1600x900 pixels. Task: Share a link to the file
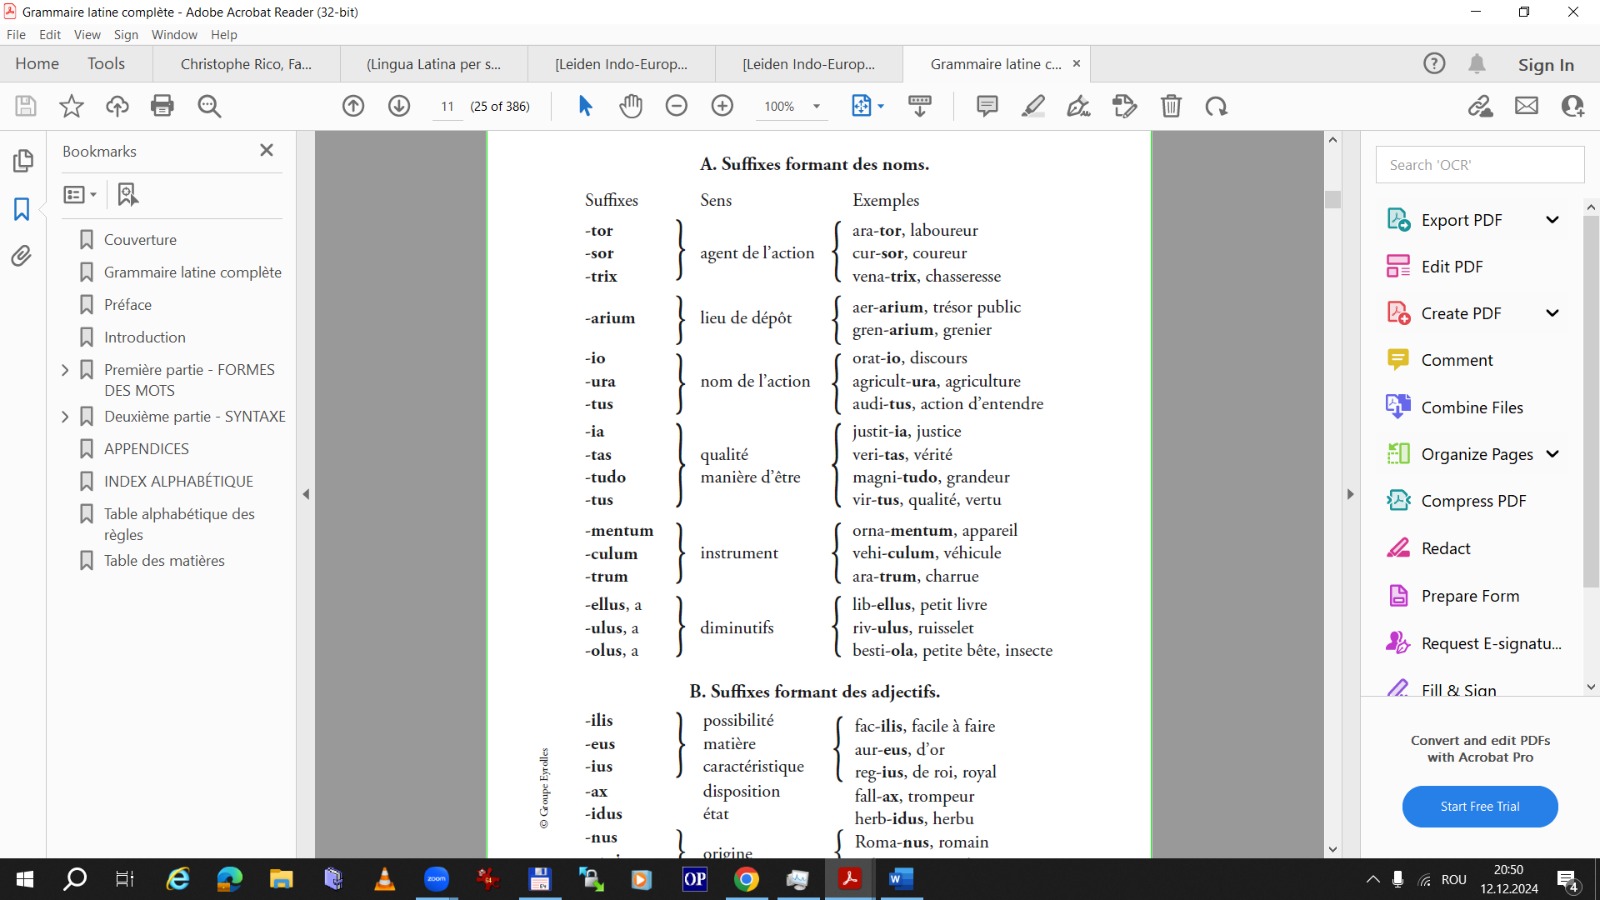(x=1480, y=106)
